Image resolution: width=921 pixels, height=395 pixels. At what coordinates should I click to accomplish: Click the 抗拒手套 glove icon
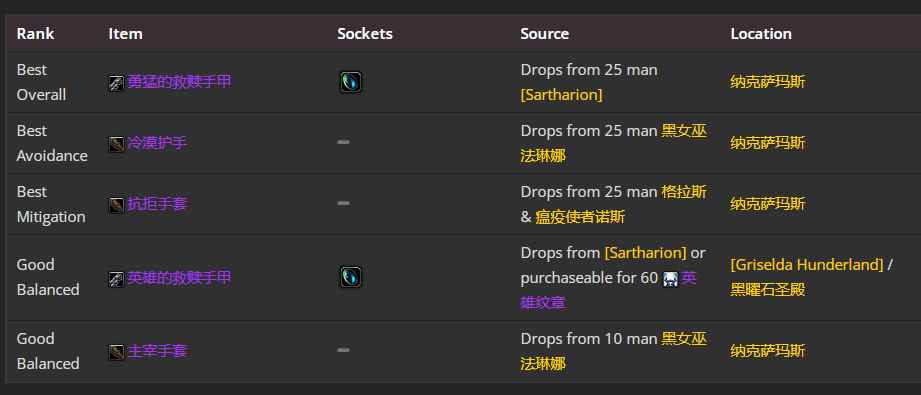[116, 205]
